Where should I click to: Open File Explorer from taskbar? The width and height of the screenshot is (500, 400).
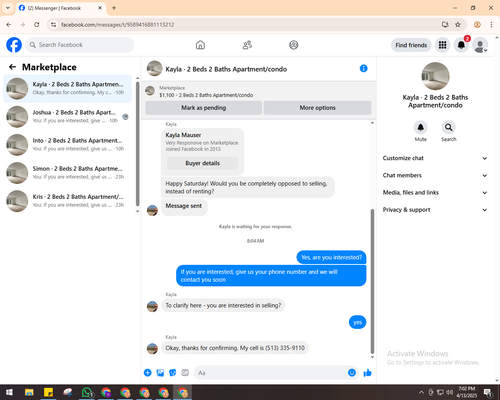click(29, 392)
